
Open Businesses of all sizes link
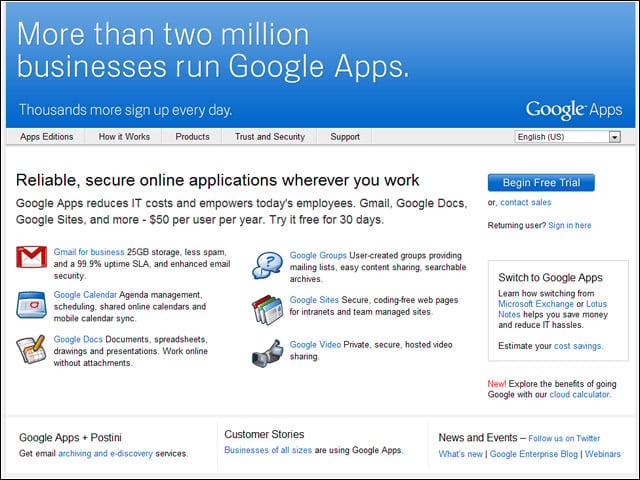point(268,450)
